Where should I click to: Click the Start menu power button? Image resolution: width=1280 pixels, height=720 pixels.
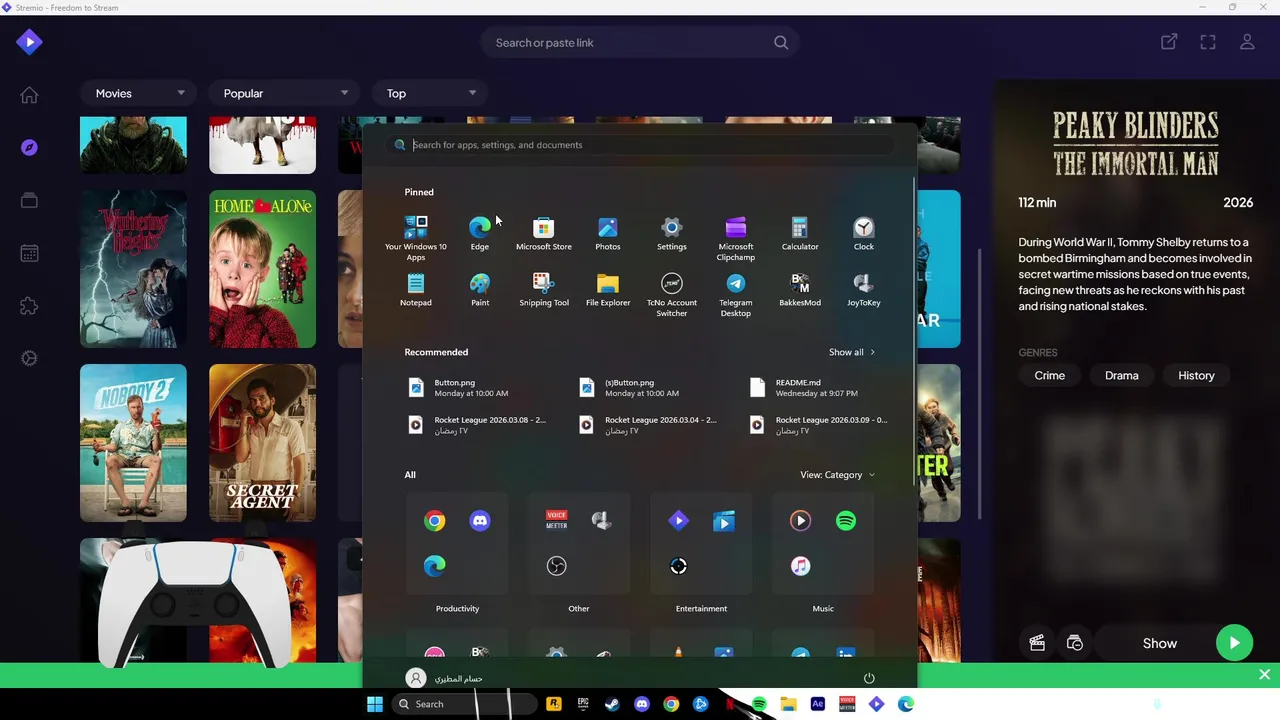(869, 678)
